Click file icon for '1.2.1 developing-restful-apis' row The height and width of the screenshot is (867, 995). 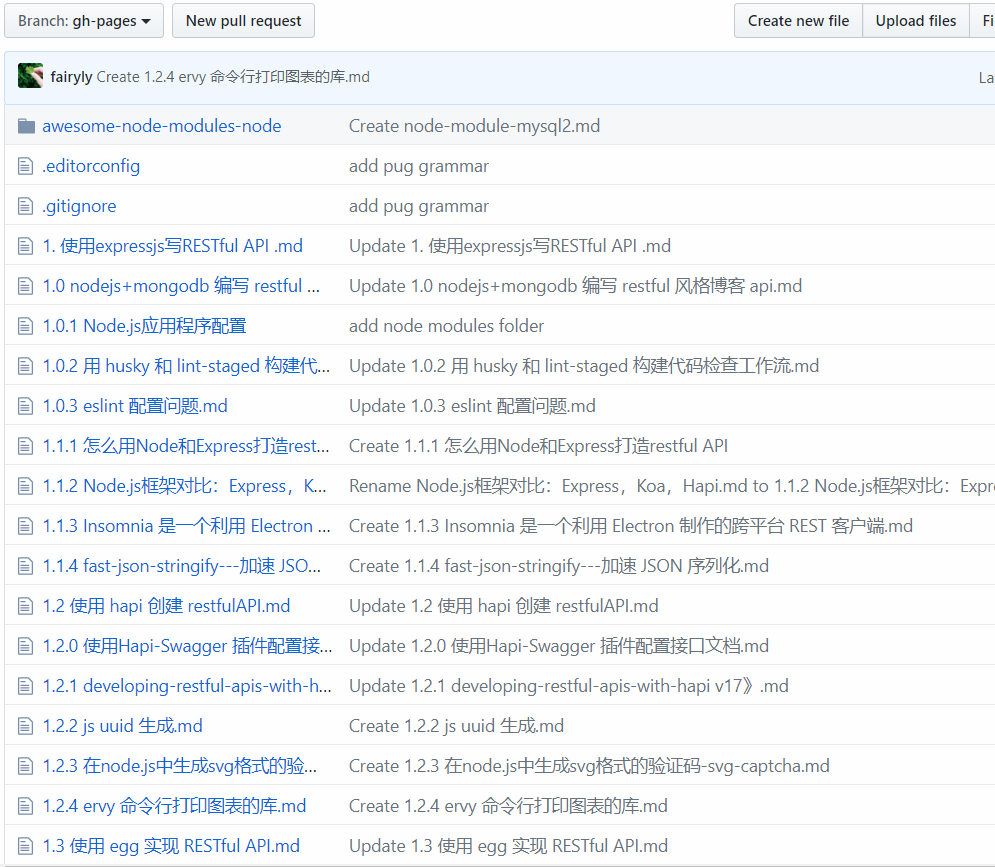tap(25, 686)
